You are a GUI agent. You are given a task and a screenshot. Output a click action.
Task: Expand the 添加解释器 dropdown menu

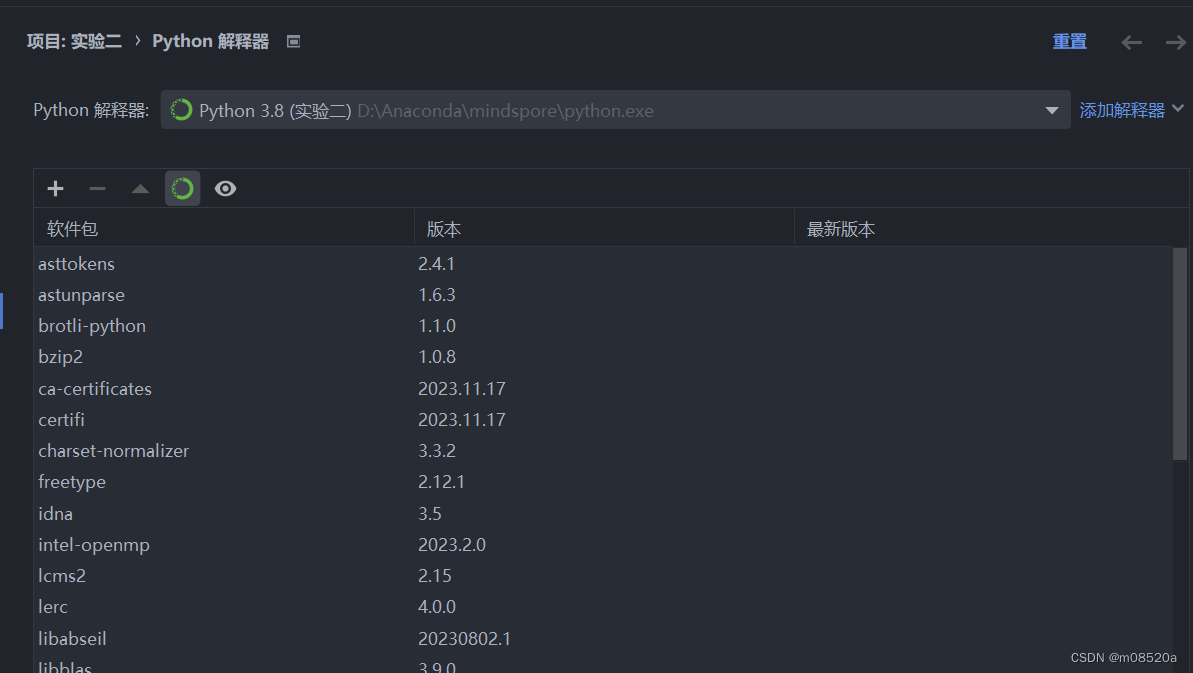click(x=1178, y=110)
